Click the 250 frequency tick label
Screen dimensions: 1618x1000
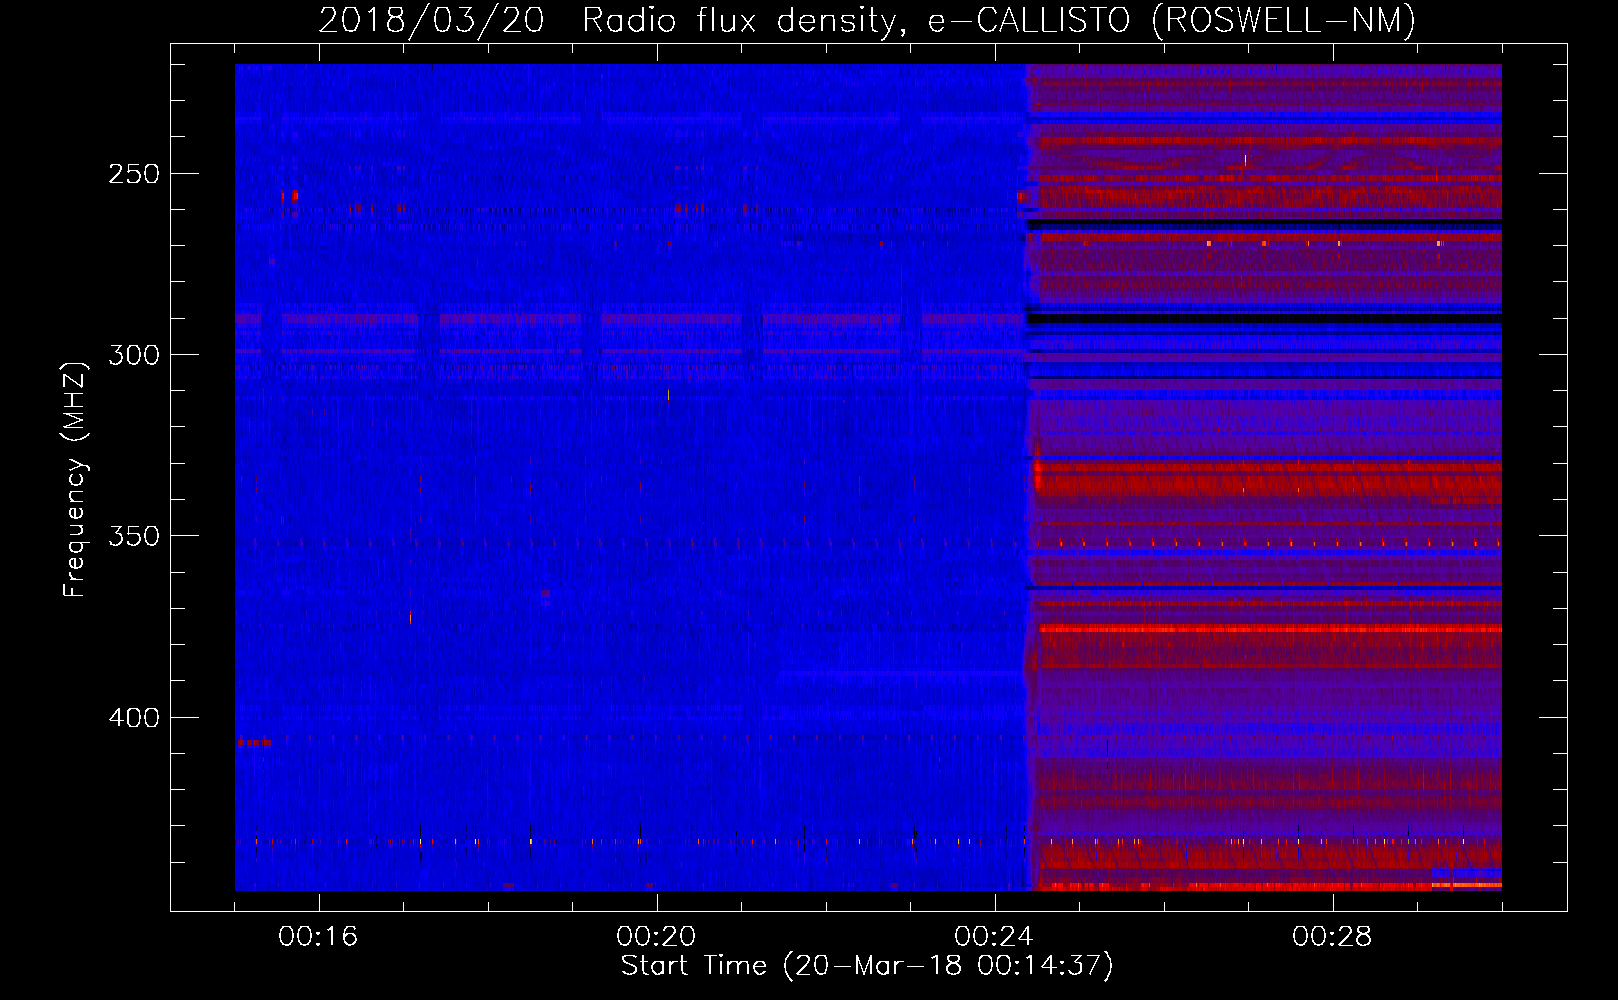[x=134, y=174]
